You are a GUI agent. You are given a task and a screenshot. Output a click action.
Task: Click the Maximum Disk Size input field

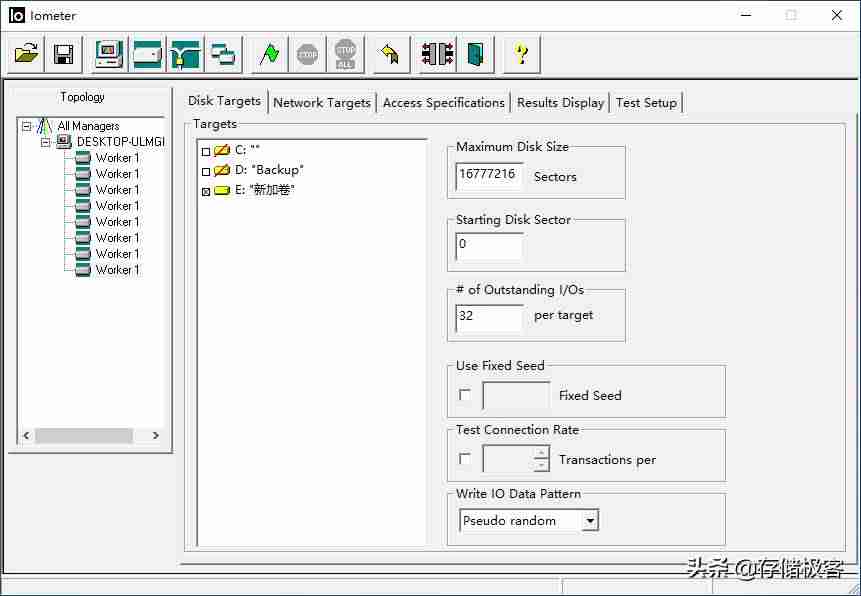(x=489, y=176)
